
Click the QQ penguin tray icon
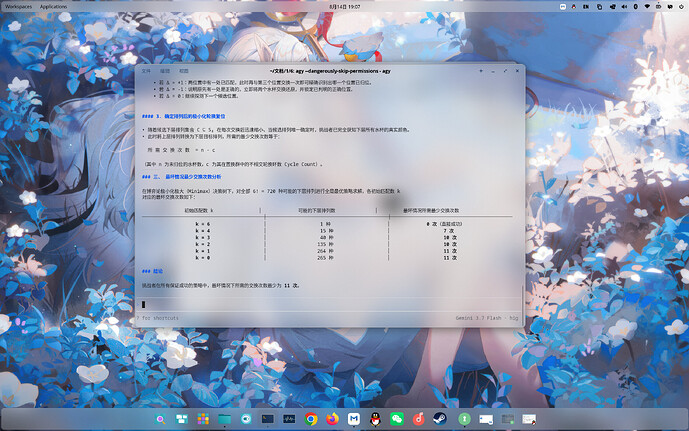574,7
